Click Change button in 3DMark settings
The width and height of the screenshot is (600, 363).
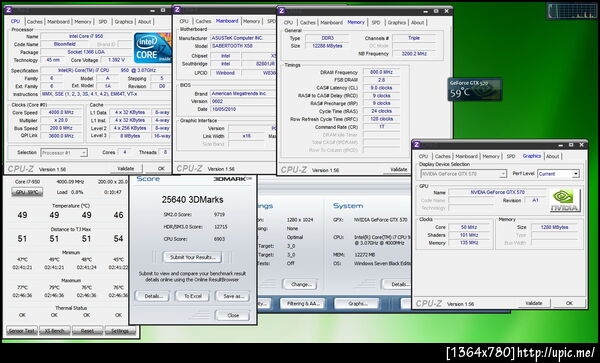tap(301, 285)
